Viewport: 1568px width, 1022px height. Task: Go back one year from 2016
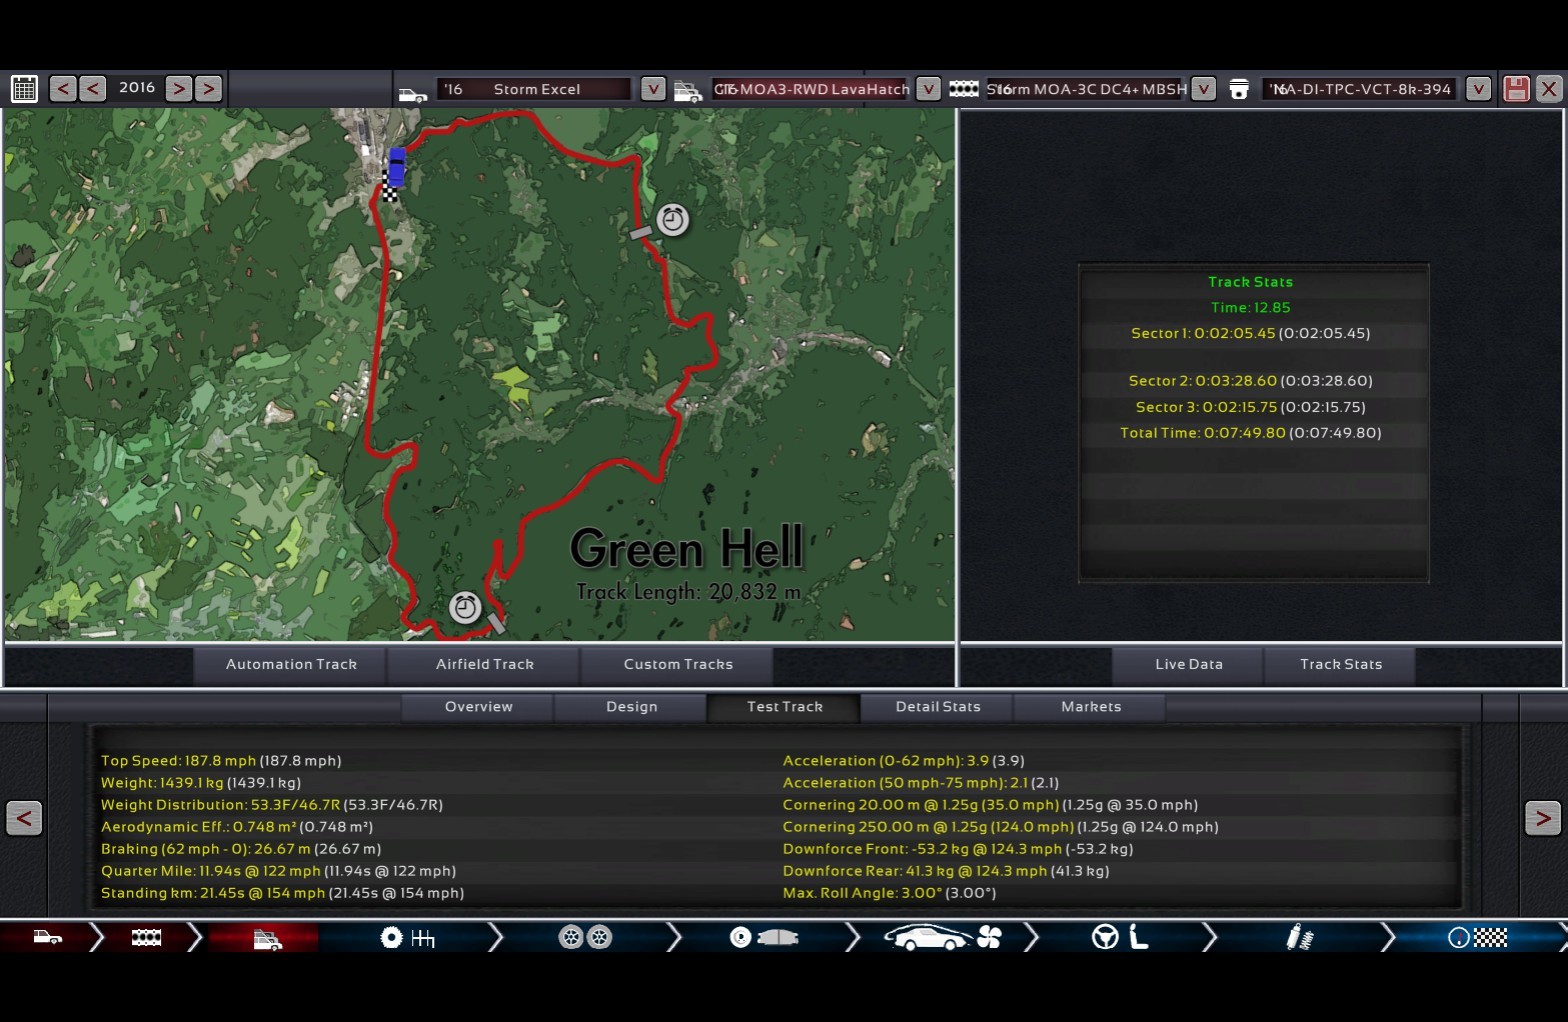(x=92, y=89)
